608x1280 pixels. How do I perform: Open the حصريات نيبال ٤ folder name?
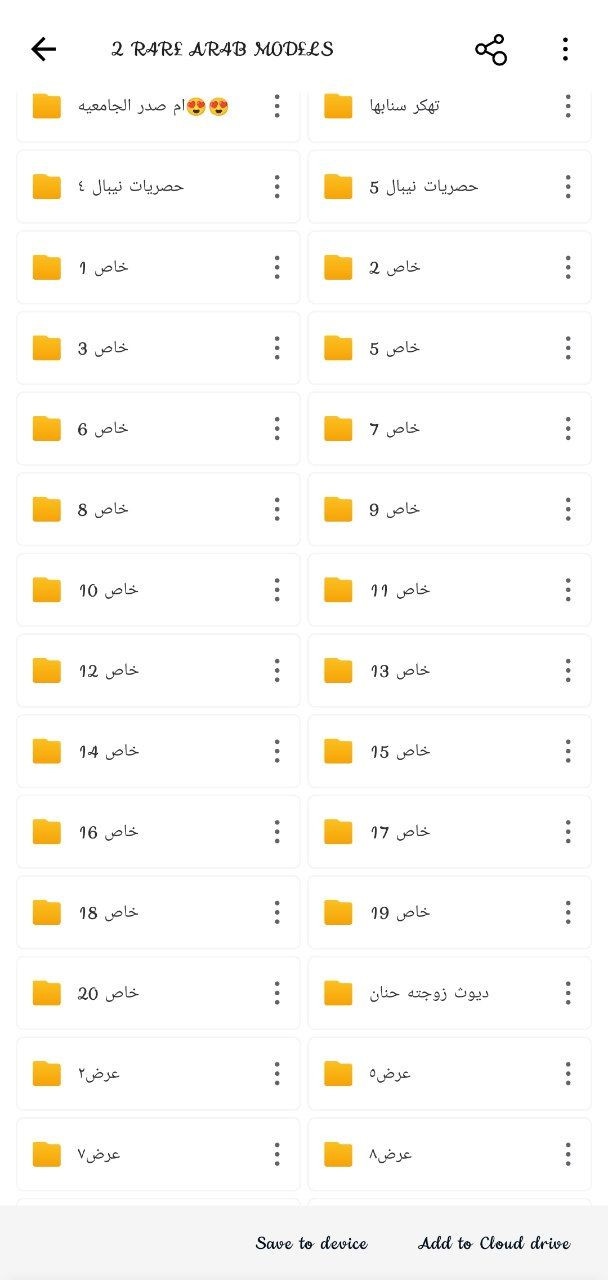[131, 187]
